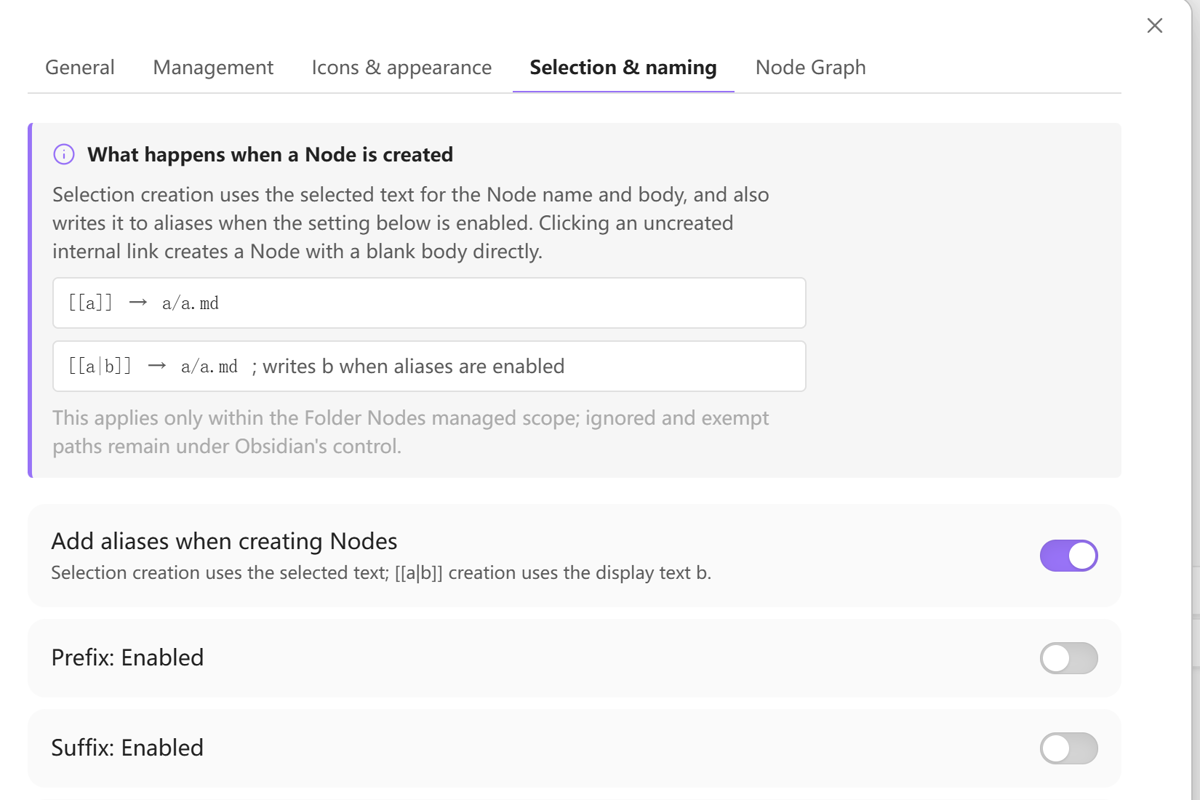Select the Selection & naming tab

[623, 67]
